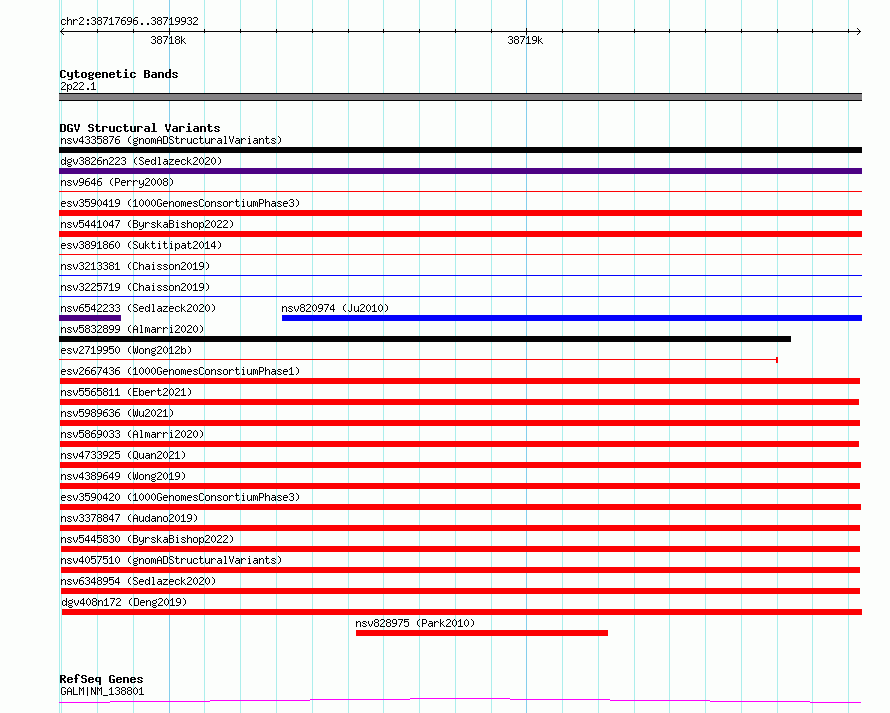Click the 38718k ruler label
The height and width of the screenshot is (713, 890).
click(x=168, y=40)
